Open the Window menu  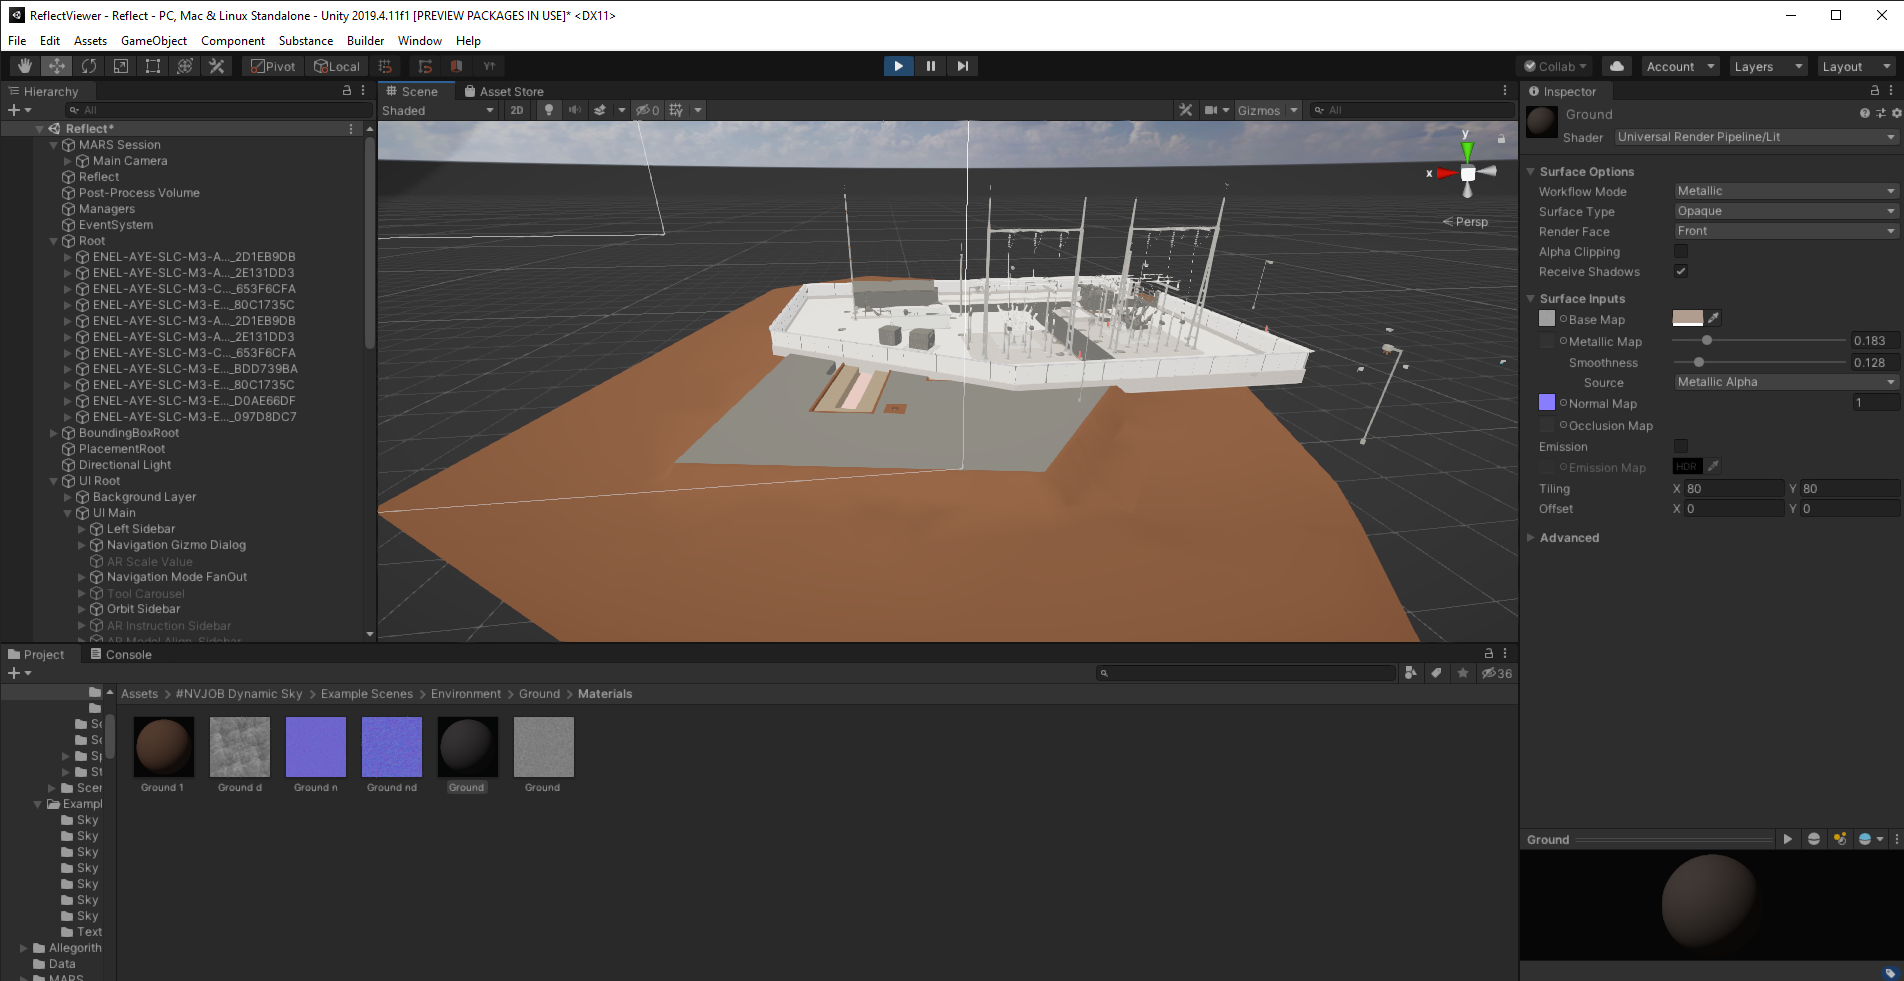[420, 41]
